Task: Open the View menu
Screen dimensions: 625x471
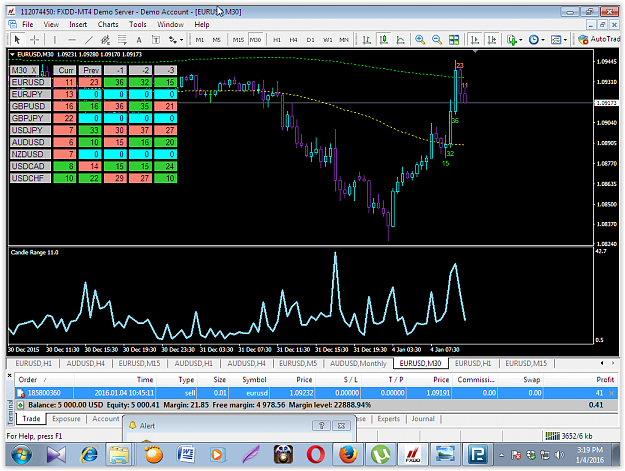Action: (51, 24)
